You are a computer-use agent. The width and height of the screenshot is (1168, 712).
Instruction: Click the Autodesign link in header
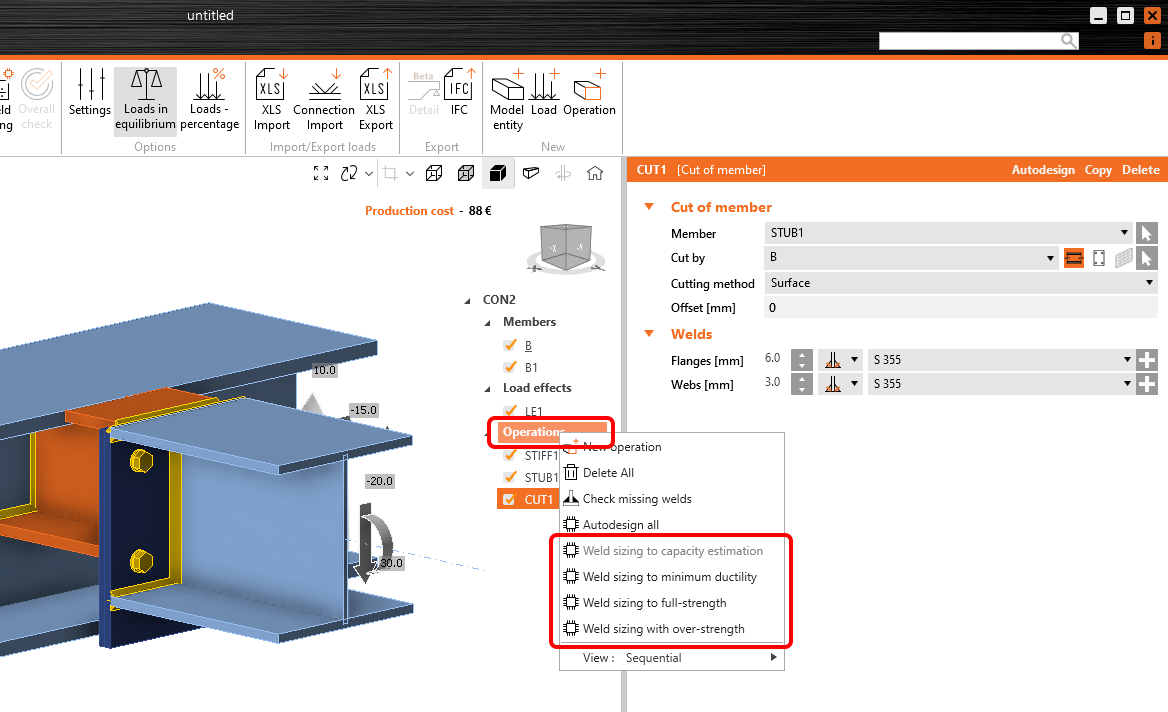pos(1043,170)
